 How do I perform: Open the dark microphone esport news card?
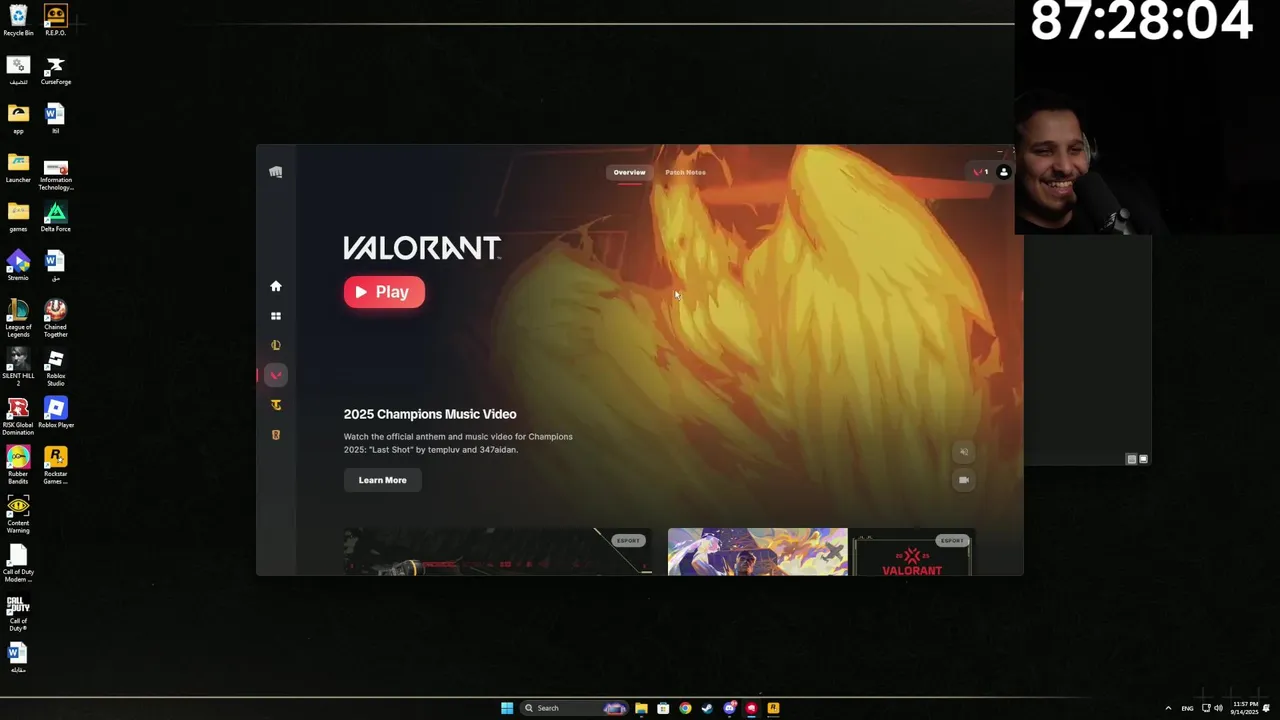498,552
